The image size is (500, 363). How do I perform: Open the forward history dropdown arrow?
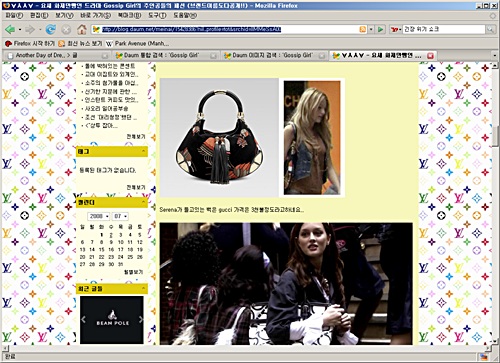click(40, 30)
